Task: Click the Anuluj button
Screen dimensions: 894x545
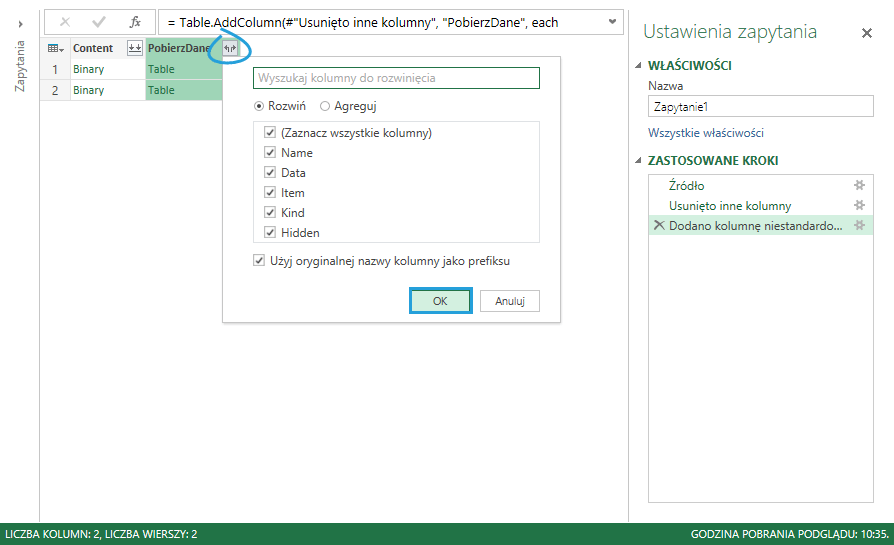Action: click(510, 301)
